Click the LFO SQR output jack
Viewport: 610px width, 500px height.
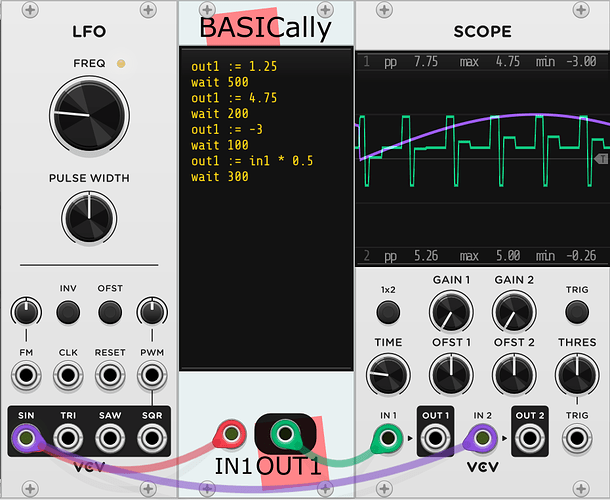tap(152, 438)
